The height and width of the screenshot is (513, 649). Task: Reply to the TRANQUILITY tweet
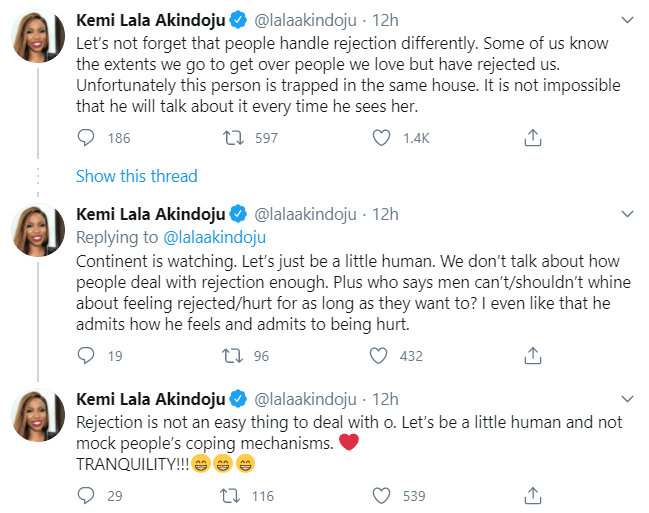coord(86,494)
